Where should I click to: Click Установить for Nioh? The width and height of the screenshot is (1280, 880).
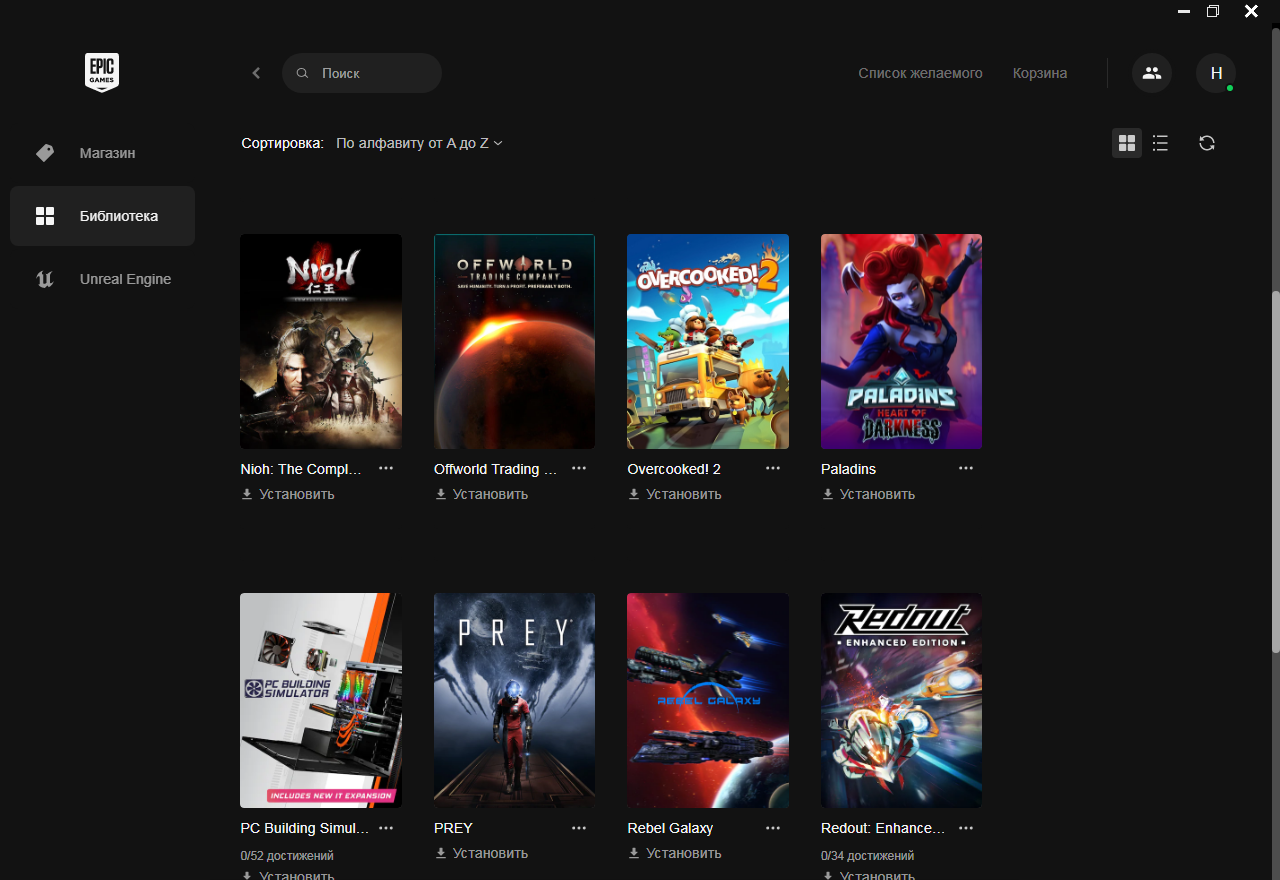pos(297,494)
